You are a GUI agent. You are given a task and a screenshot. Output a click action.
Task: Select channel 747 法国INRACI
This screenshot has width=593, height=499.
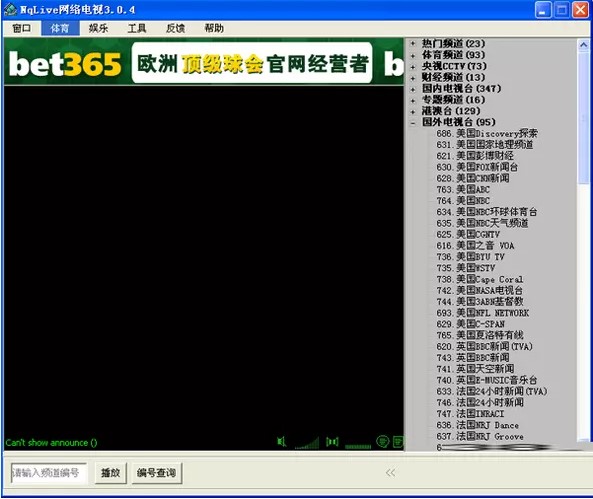tap(470, 414)
